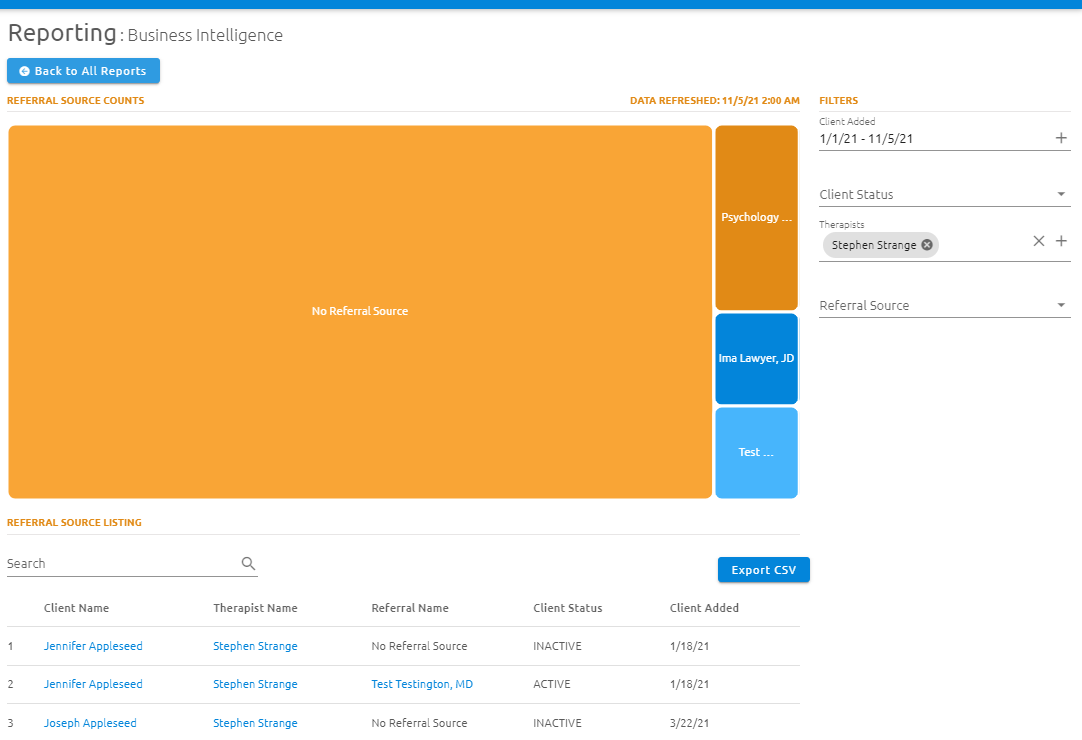Click the search magnifier icon
1082x740 pixels.
tap(248, 563)
